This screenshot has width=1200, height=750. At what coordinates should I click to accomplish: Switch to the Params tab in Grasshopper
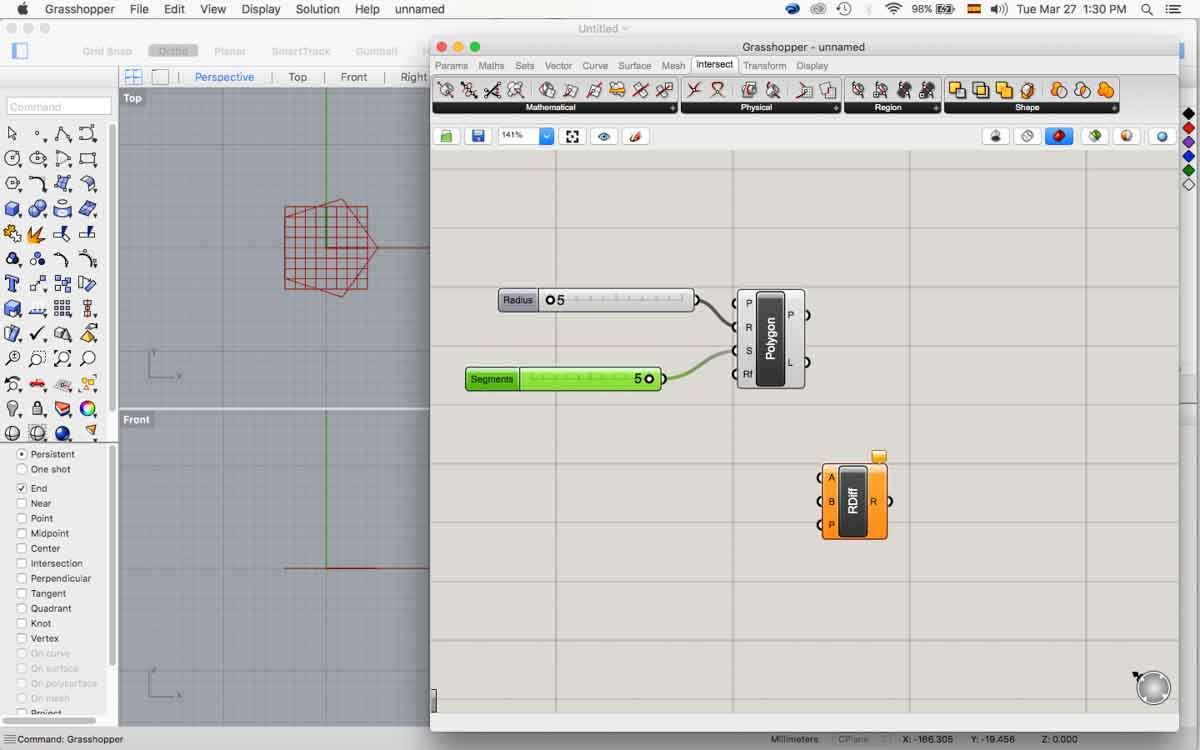[x=451, y=66]
